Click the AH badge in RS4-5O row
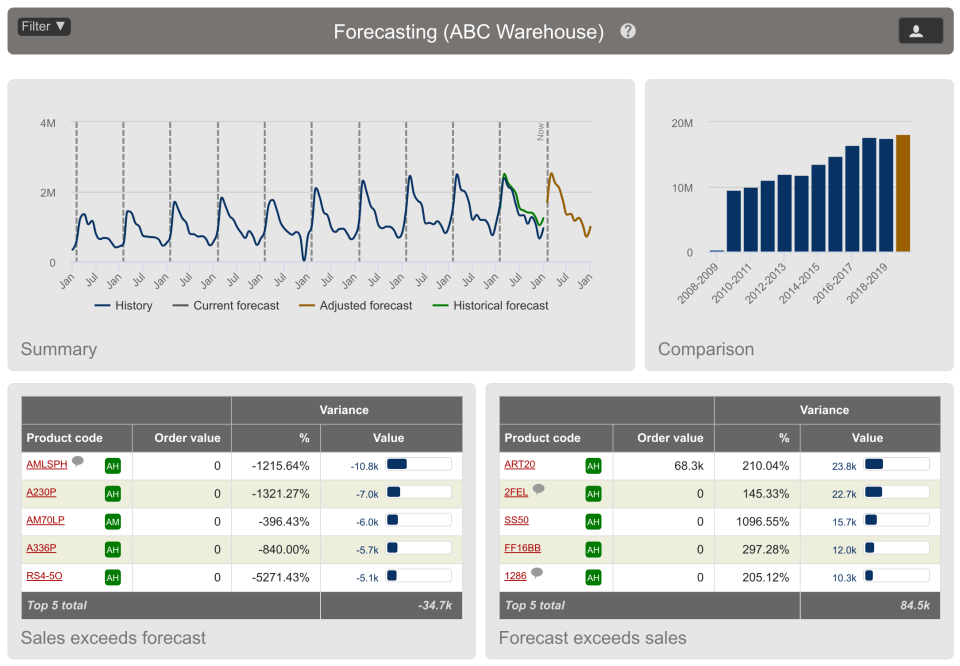Screen dimensions: 960x666 [x=113, y=577]
